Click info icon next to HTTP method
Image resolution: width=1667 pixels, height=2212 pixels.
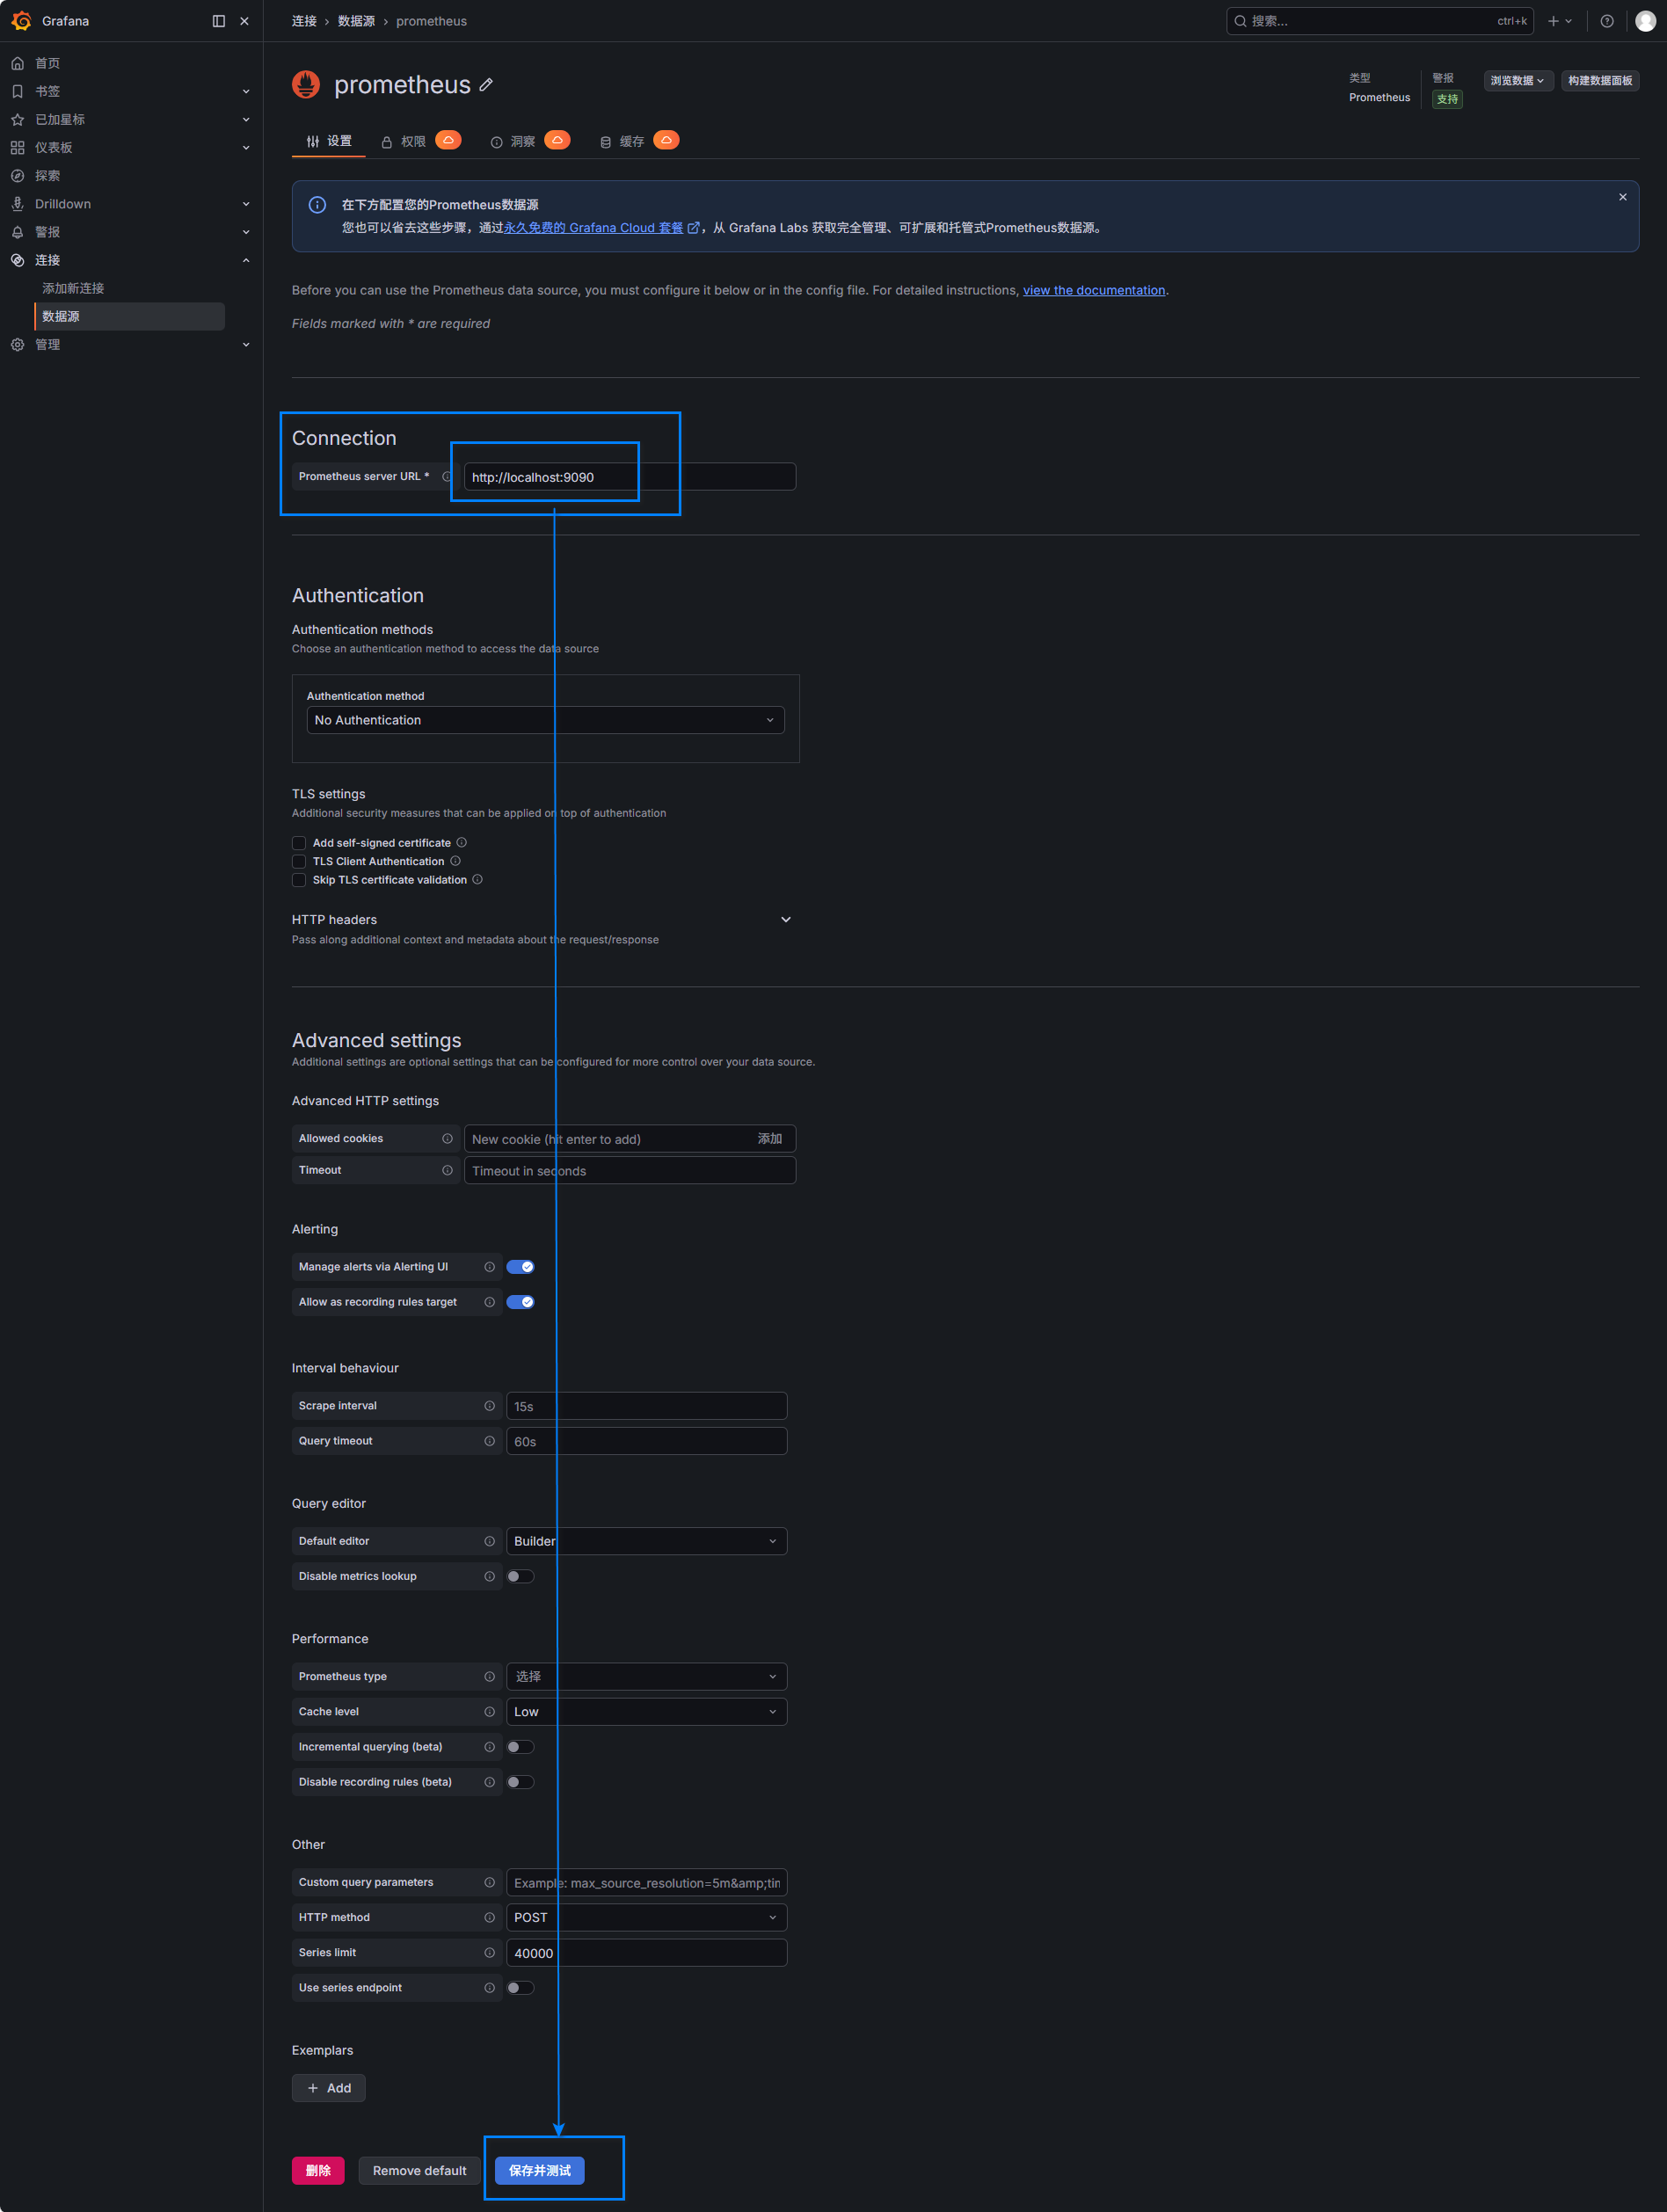489,1917
